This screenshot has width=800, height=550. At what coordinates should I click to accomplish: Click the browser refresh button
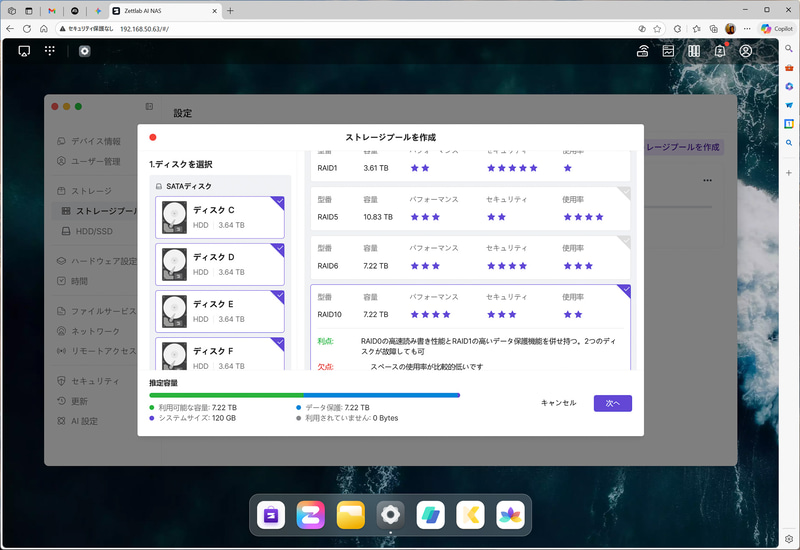[27, 29]
